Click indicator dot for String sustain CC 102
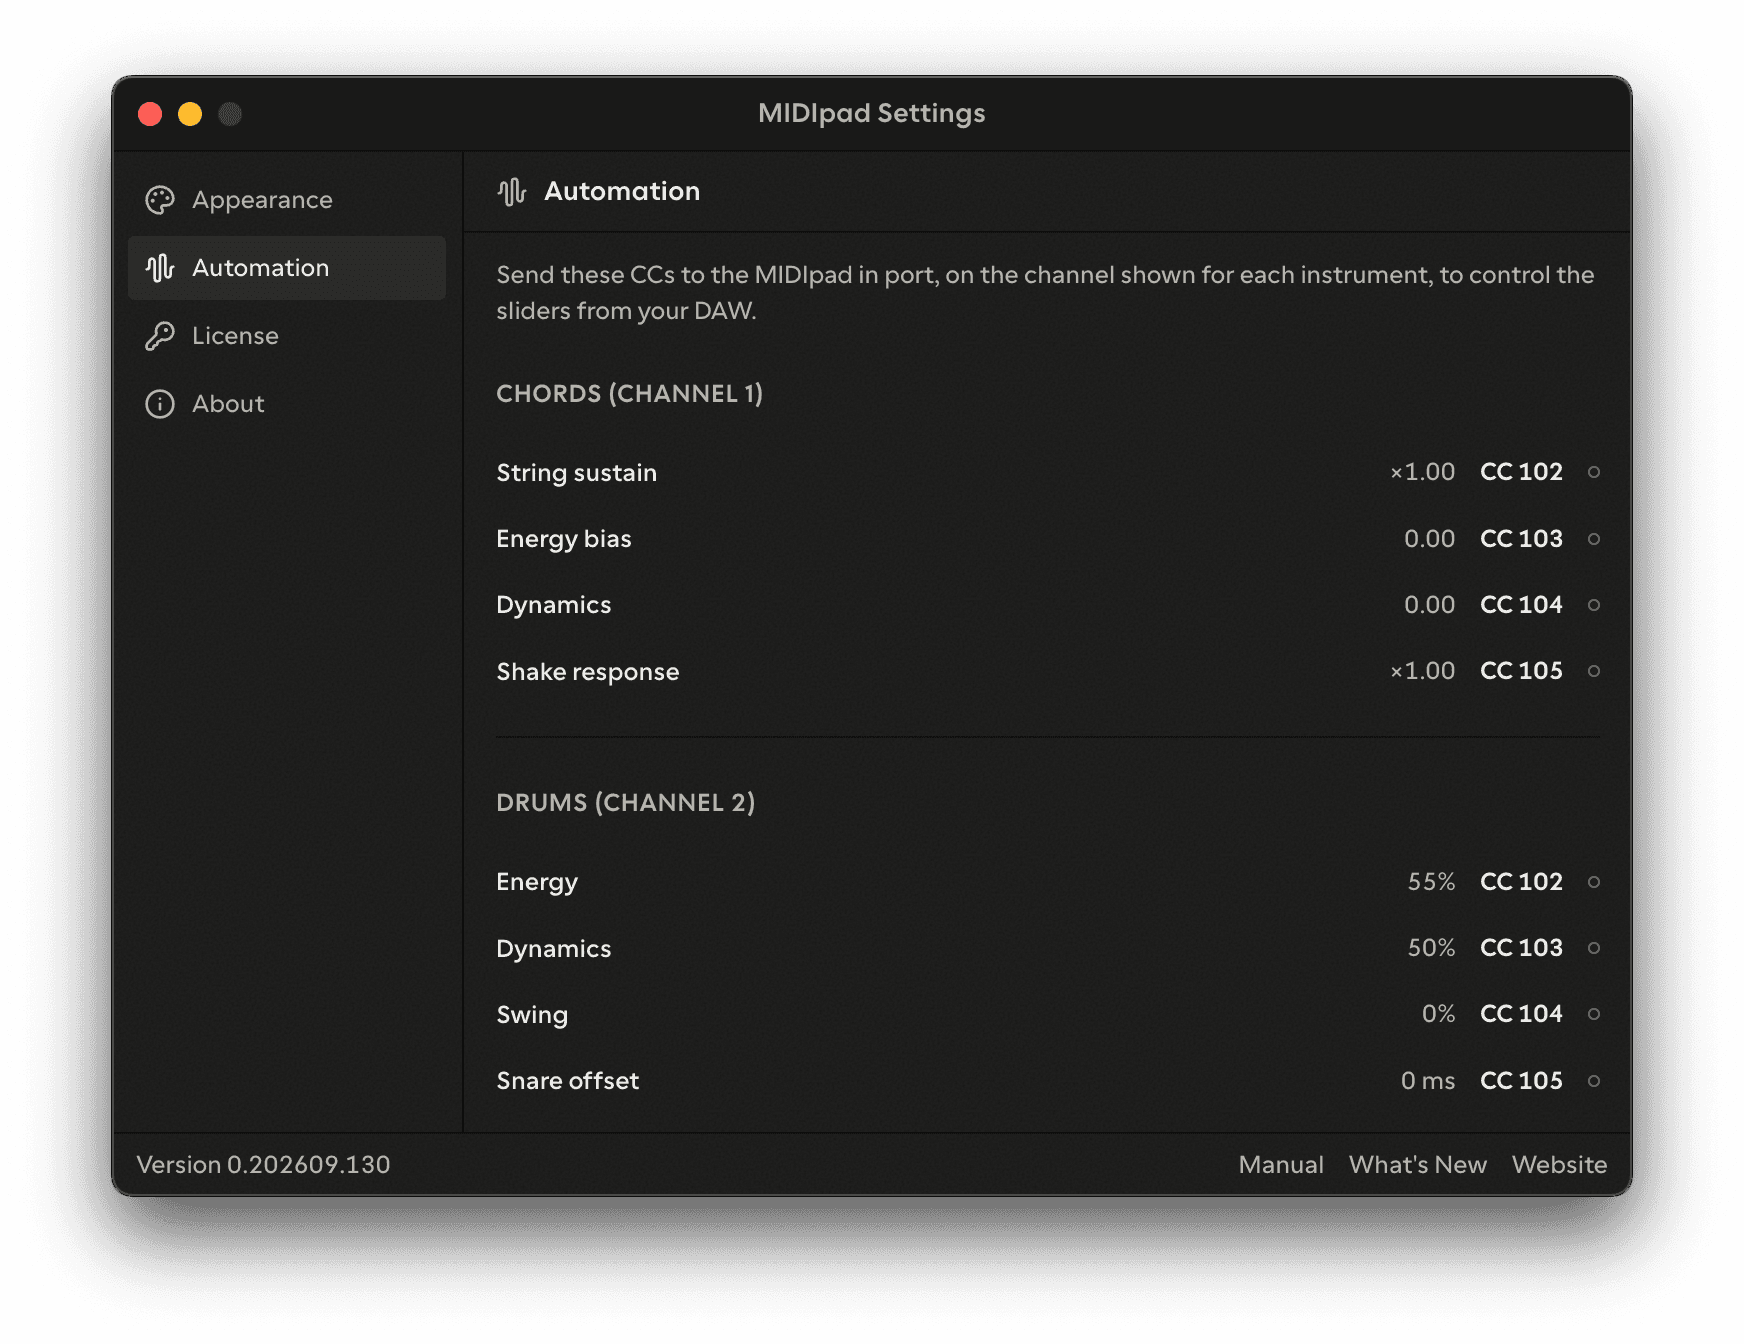 pos(1594,472)
